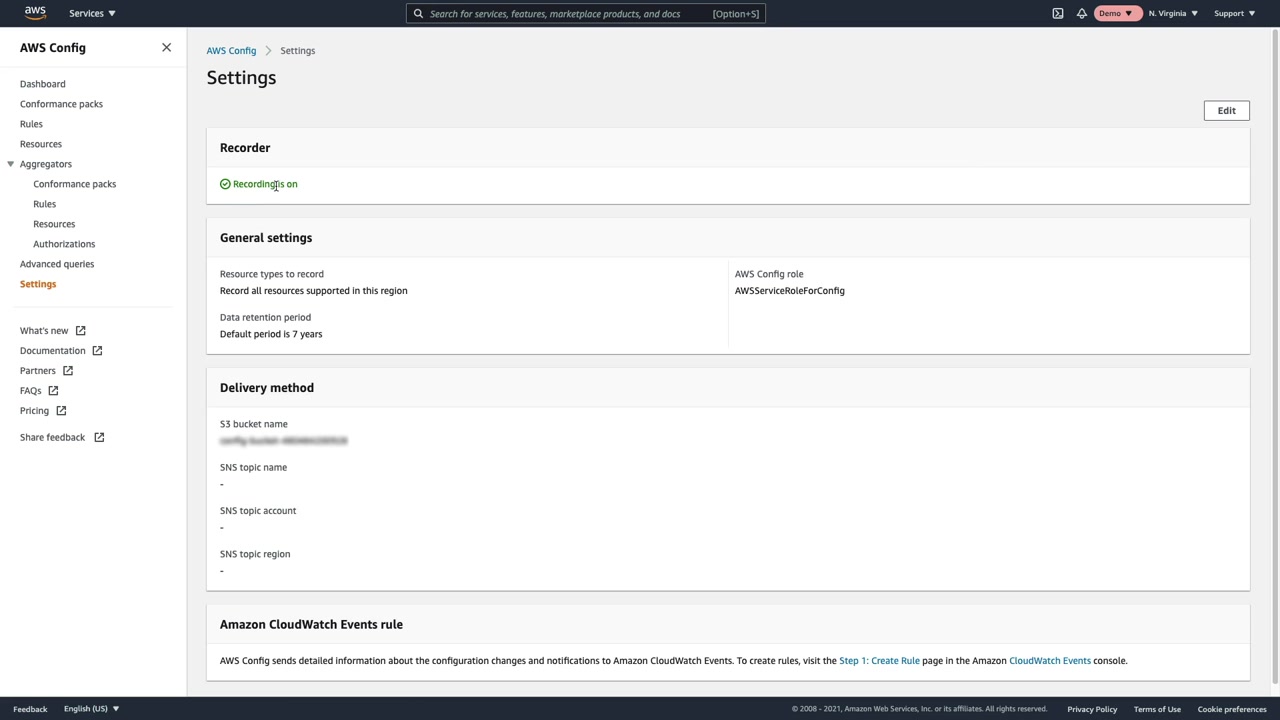This screenshot has height=720, width=1280.
Task: Open Conformance packs at the sidebar top level
Action: click(x=61, y=104)
